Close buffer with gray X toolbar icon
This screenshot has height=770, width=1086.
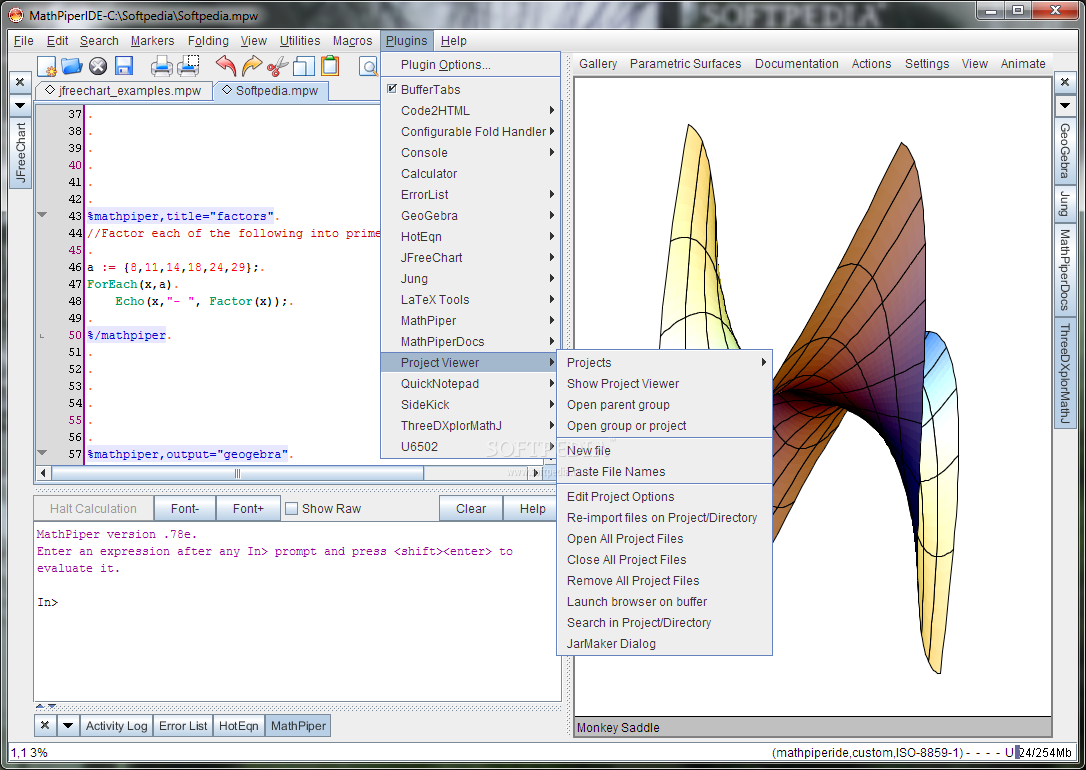click(98, 66)
